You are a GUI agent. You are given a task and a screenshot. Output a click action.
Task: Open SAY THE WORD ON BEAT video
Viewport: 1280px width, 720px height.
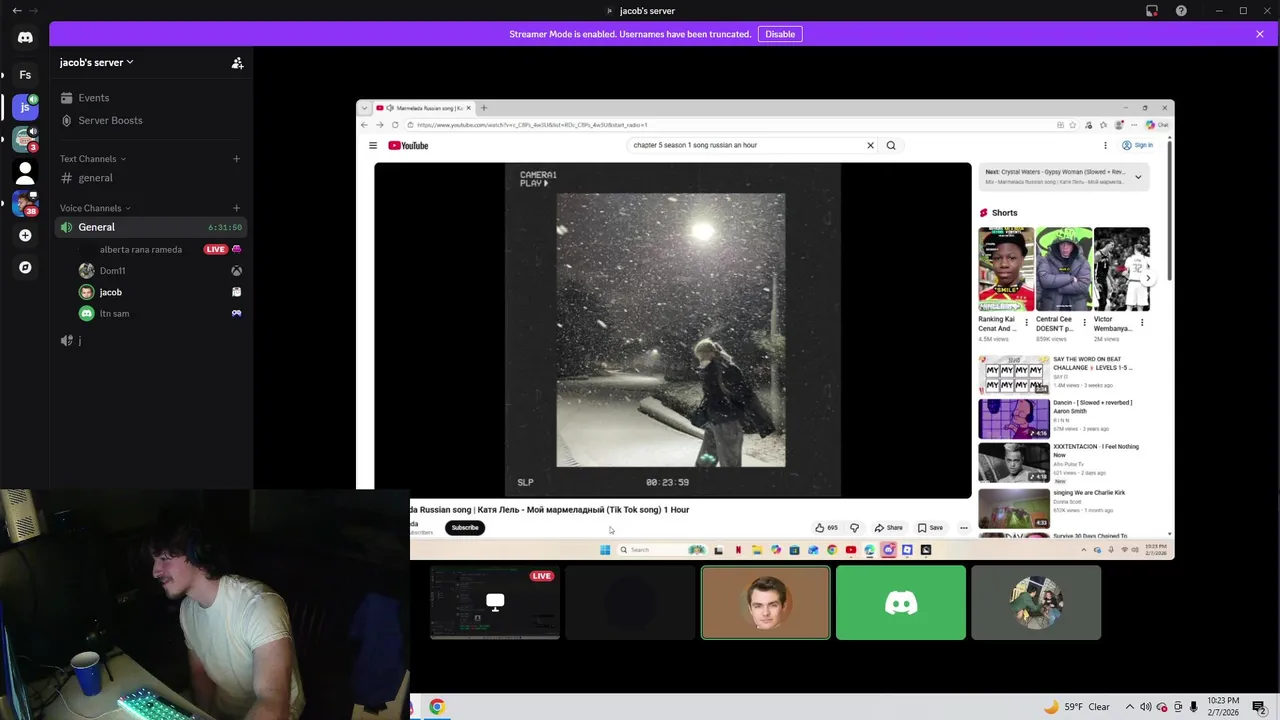point(1014,375)
